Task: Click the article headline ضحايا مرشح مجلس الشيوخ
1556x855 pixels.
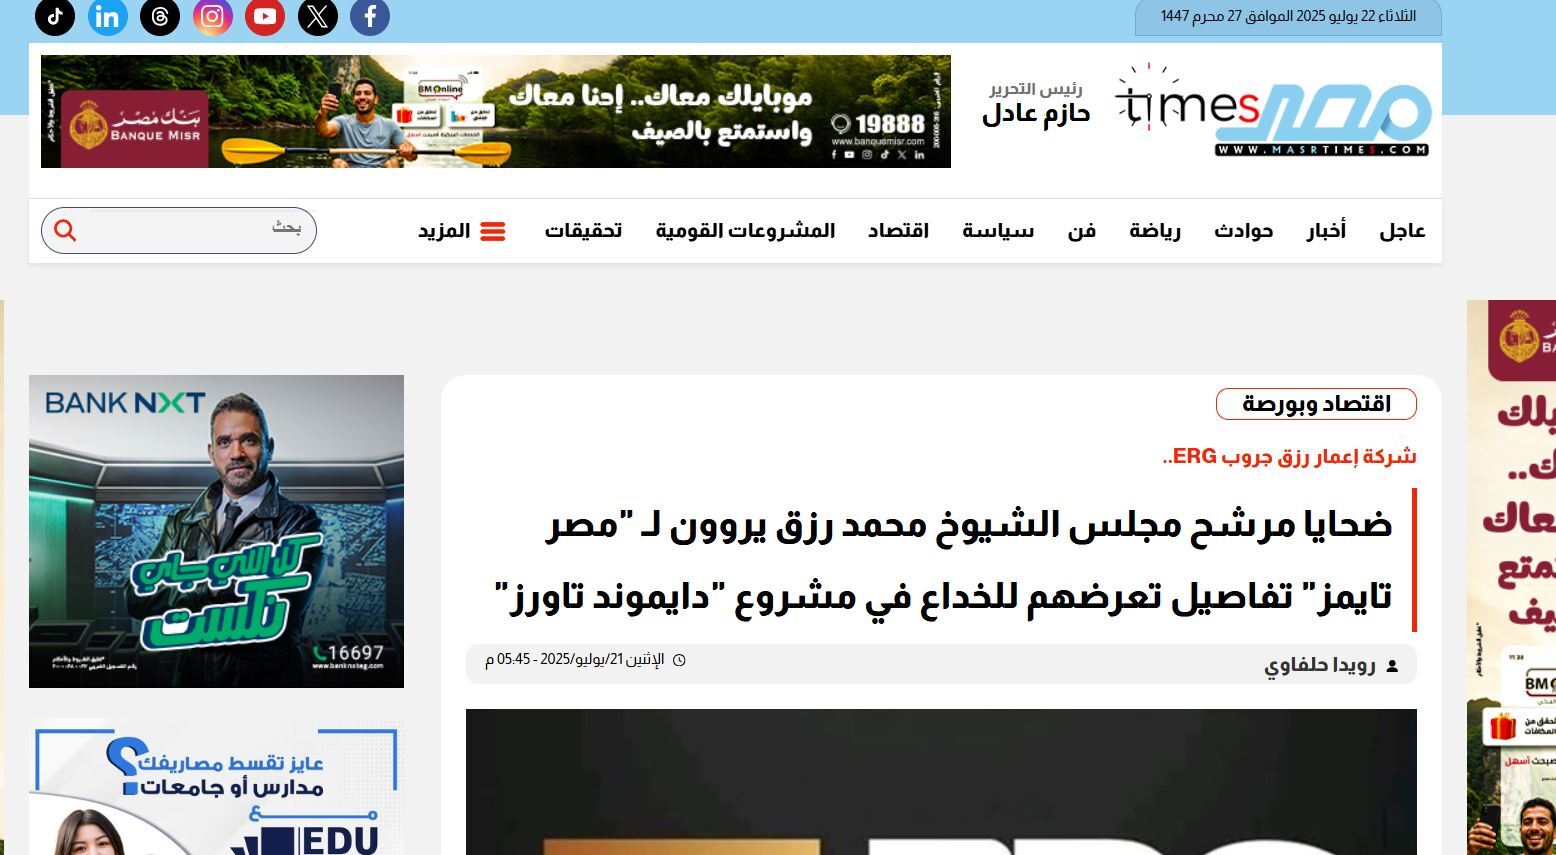Action: coord(943,560)
